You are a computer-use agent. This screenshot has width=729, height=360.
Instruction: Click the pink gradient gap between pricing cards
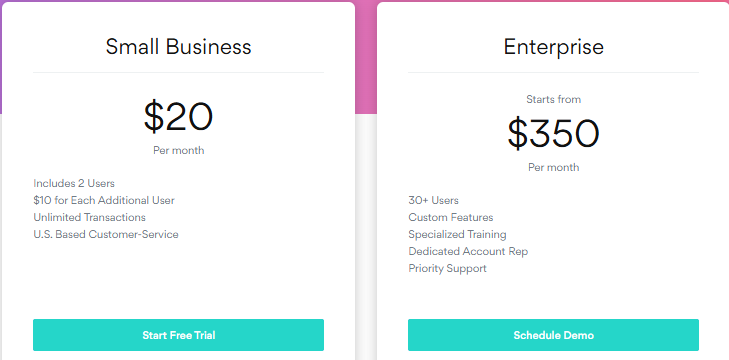366,58
